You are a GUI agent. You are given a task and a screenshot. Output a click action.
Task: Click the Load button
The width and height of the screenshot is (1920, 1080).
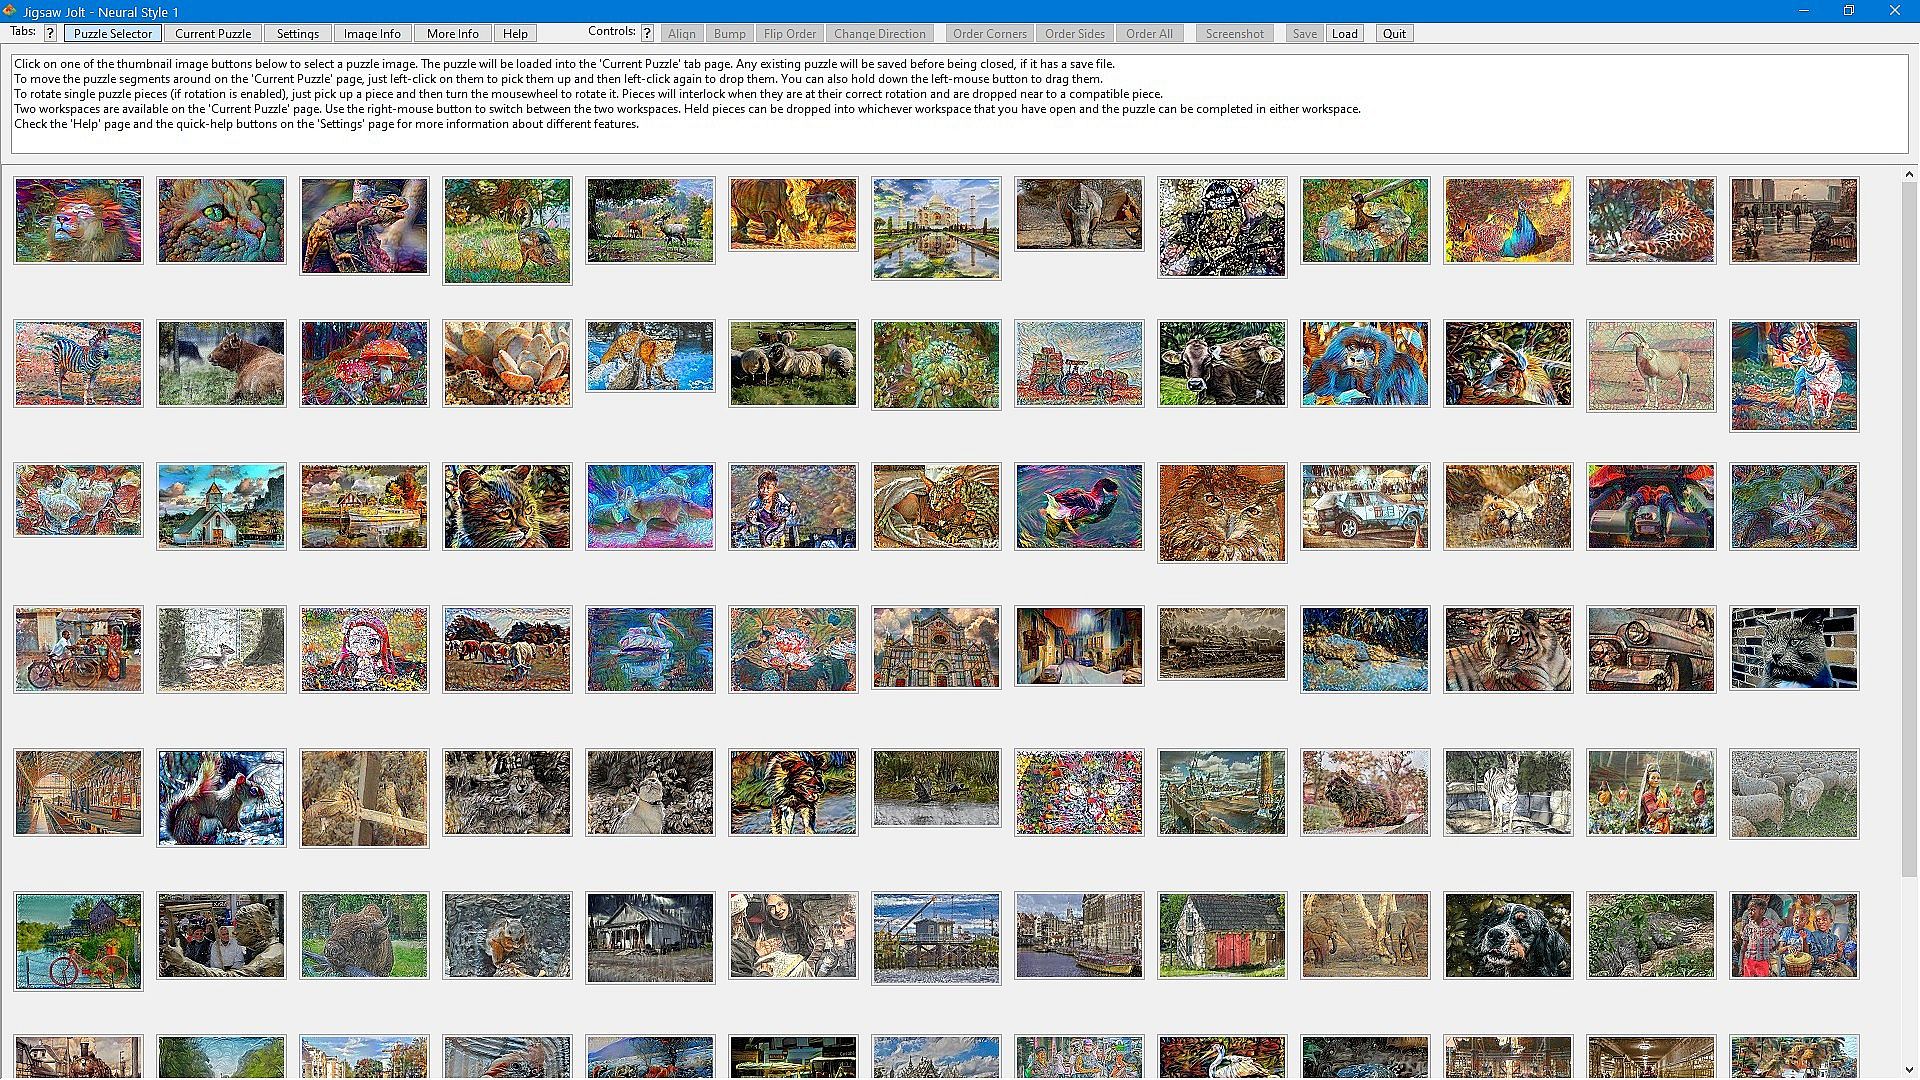1344,33
